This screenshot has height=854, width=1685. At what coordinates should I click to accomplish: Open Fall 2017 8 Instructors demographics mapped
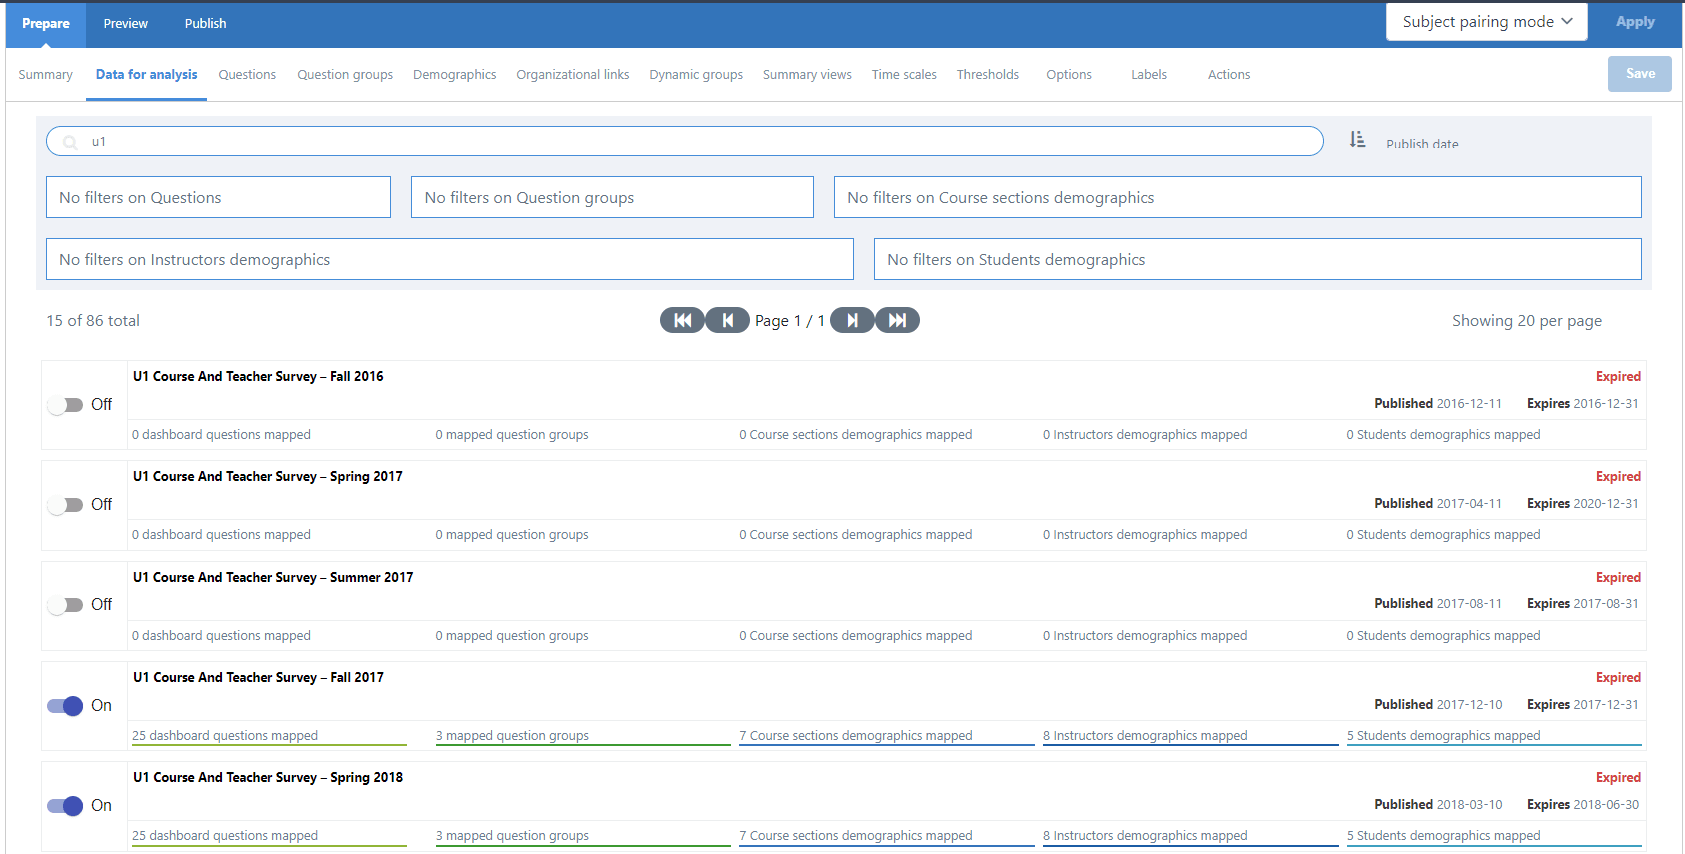(1190, 736)
